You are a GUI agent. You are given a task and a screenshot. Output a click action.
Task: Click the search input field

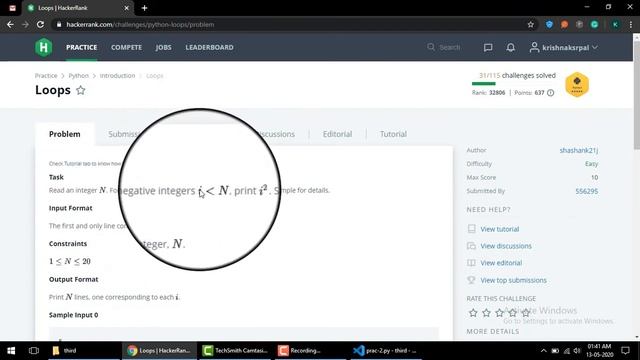click(450, 47)
